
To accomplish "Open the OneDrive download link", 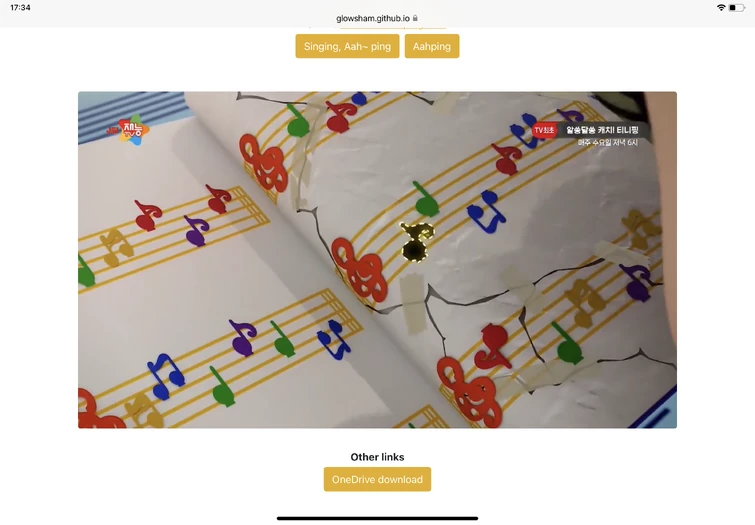I will [377, 479].
